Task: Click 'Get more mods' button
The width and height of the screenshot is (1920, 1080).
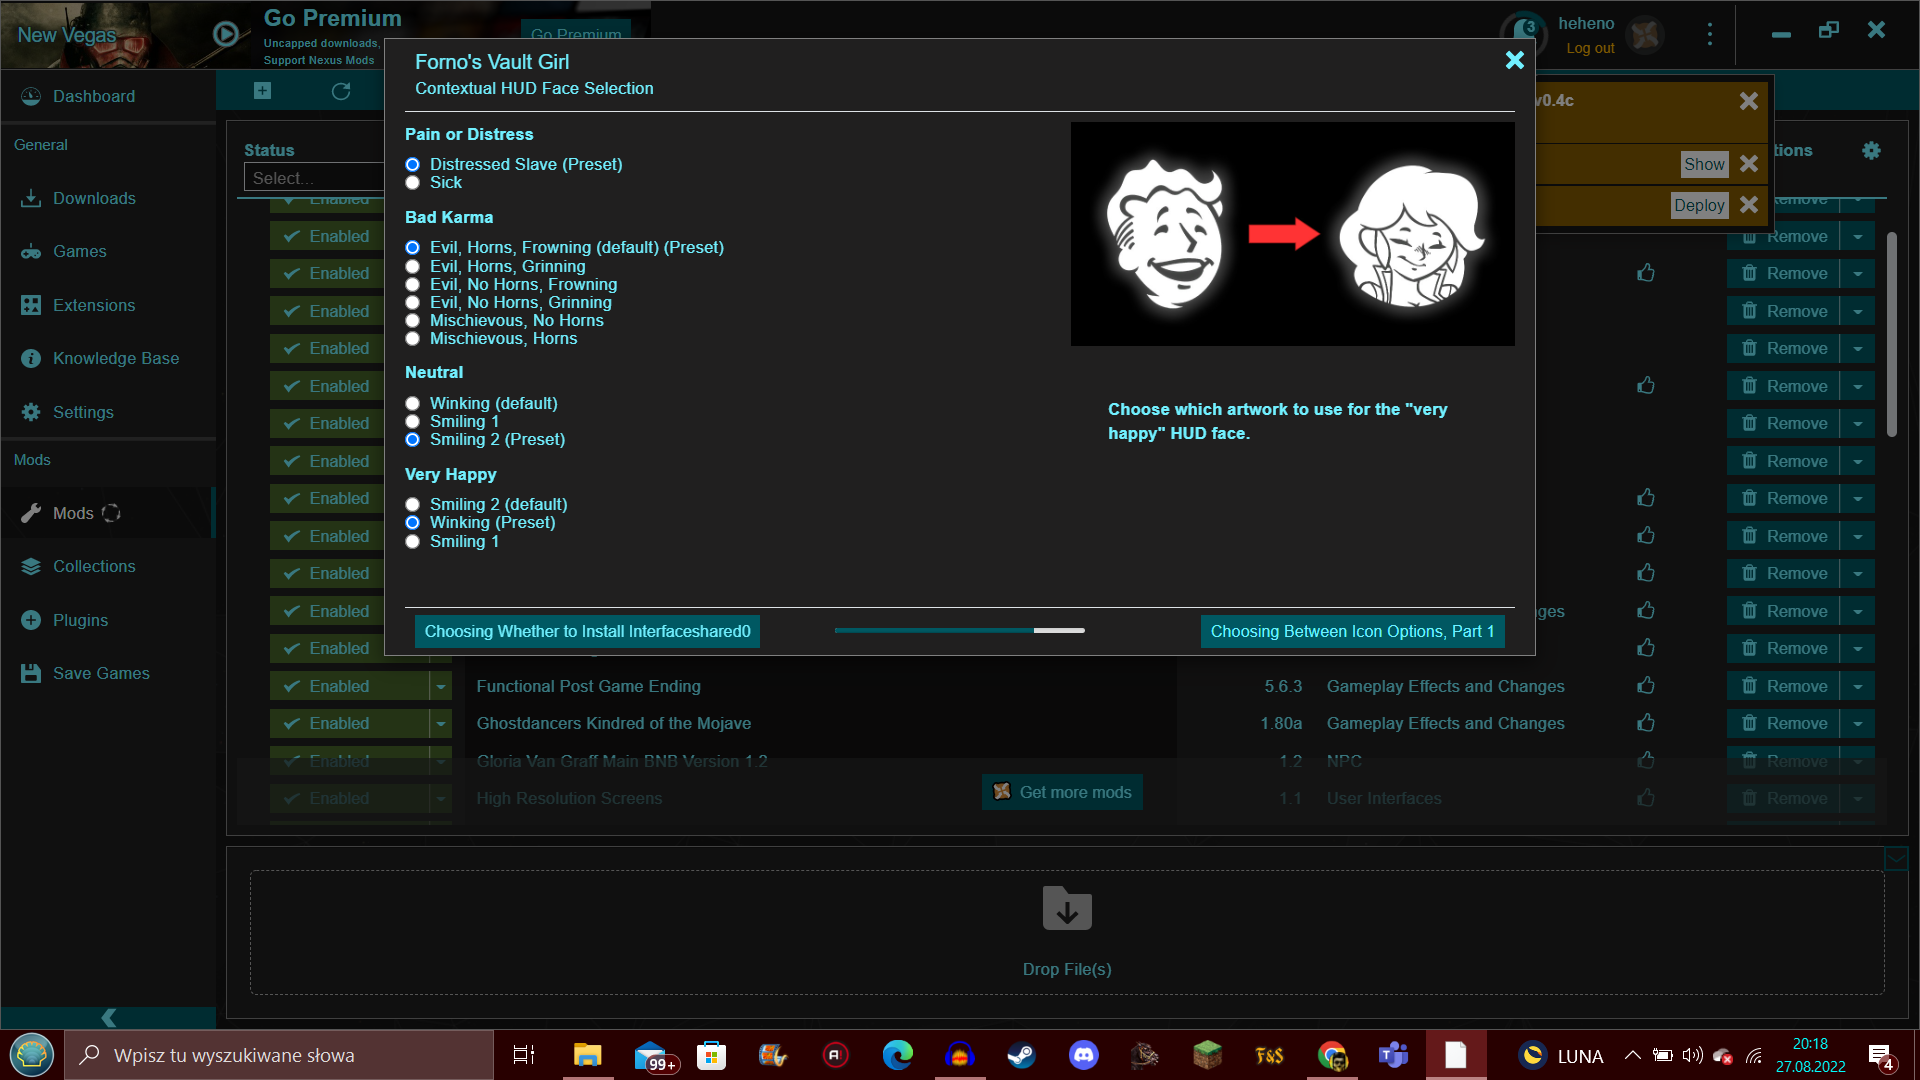Action: [1062, 792]
